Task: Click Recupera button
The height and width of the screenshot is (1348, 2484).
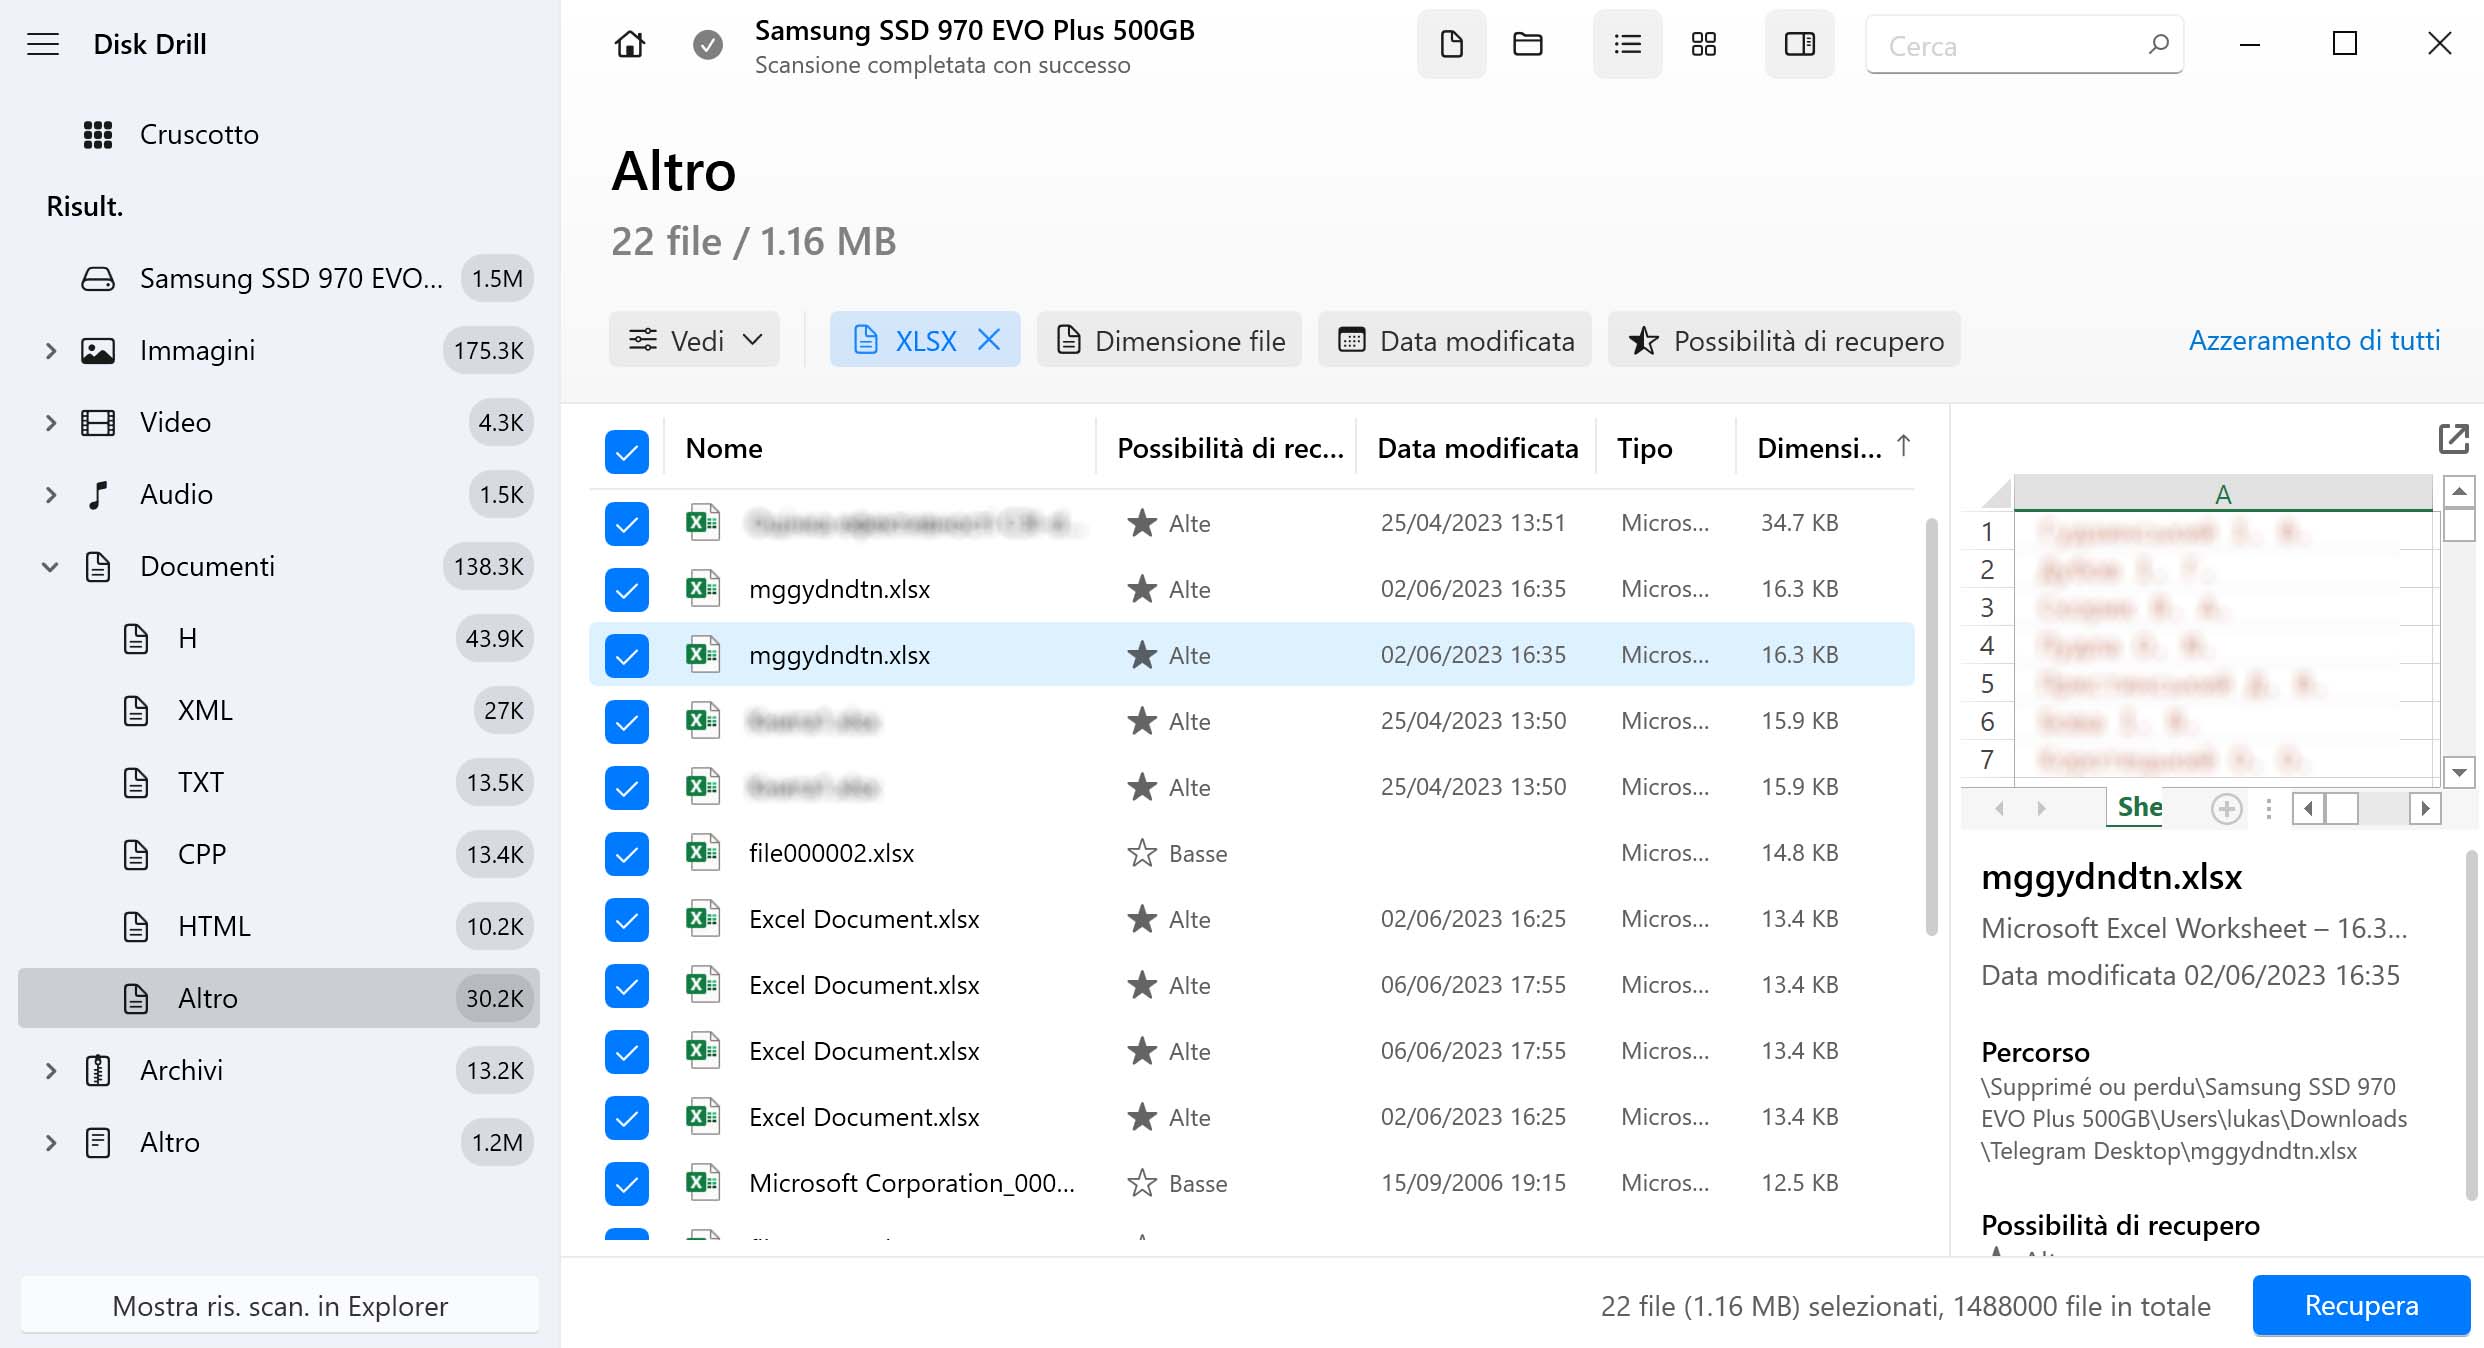Action: [2361, 1305]
